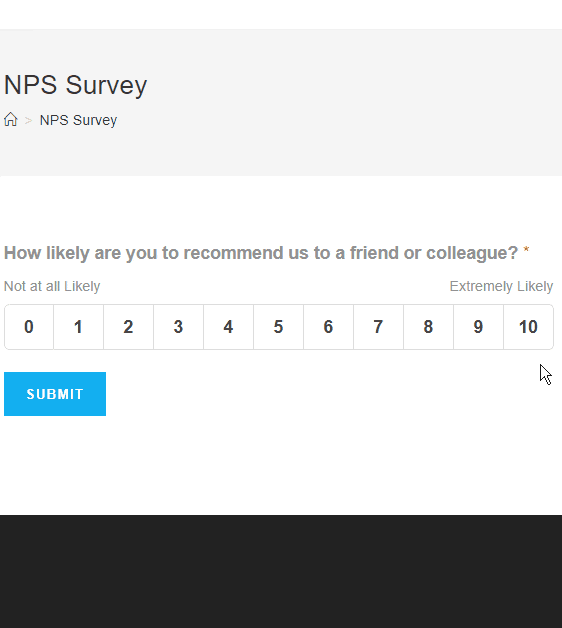Viewport: 562px width, 628px height.
Task: Click the 'Extremely Likely' label
Action: (x=501, y=286)
